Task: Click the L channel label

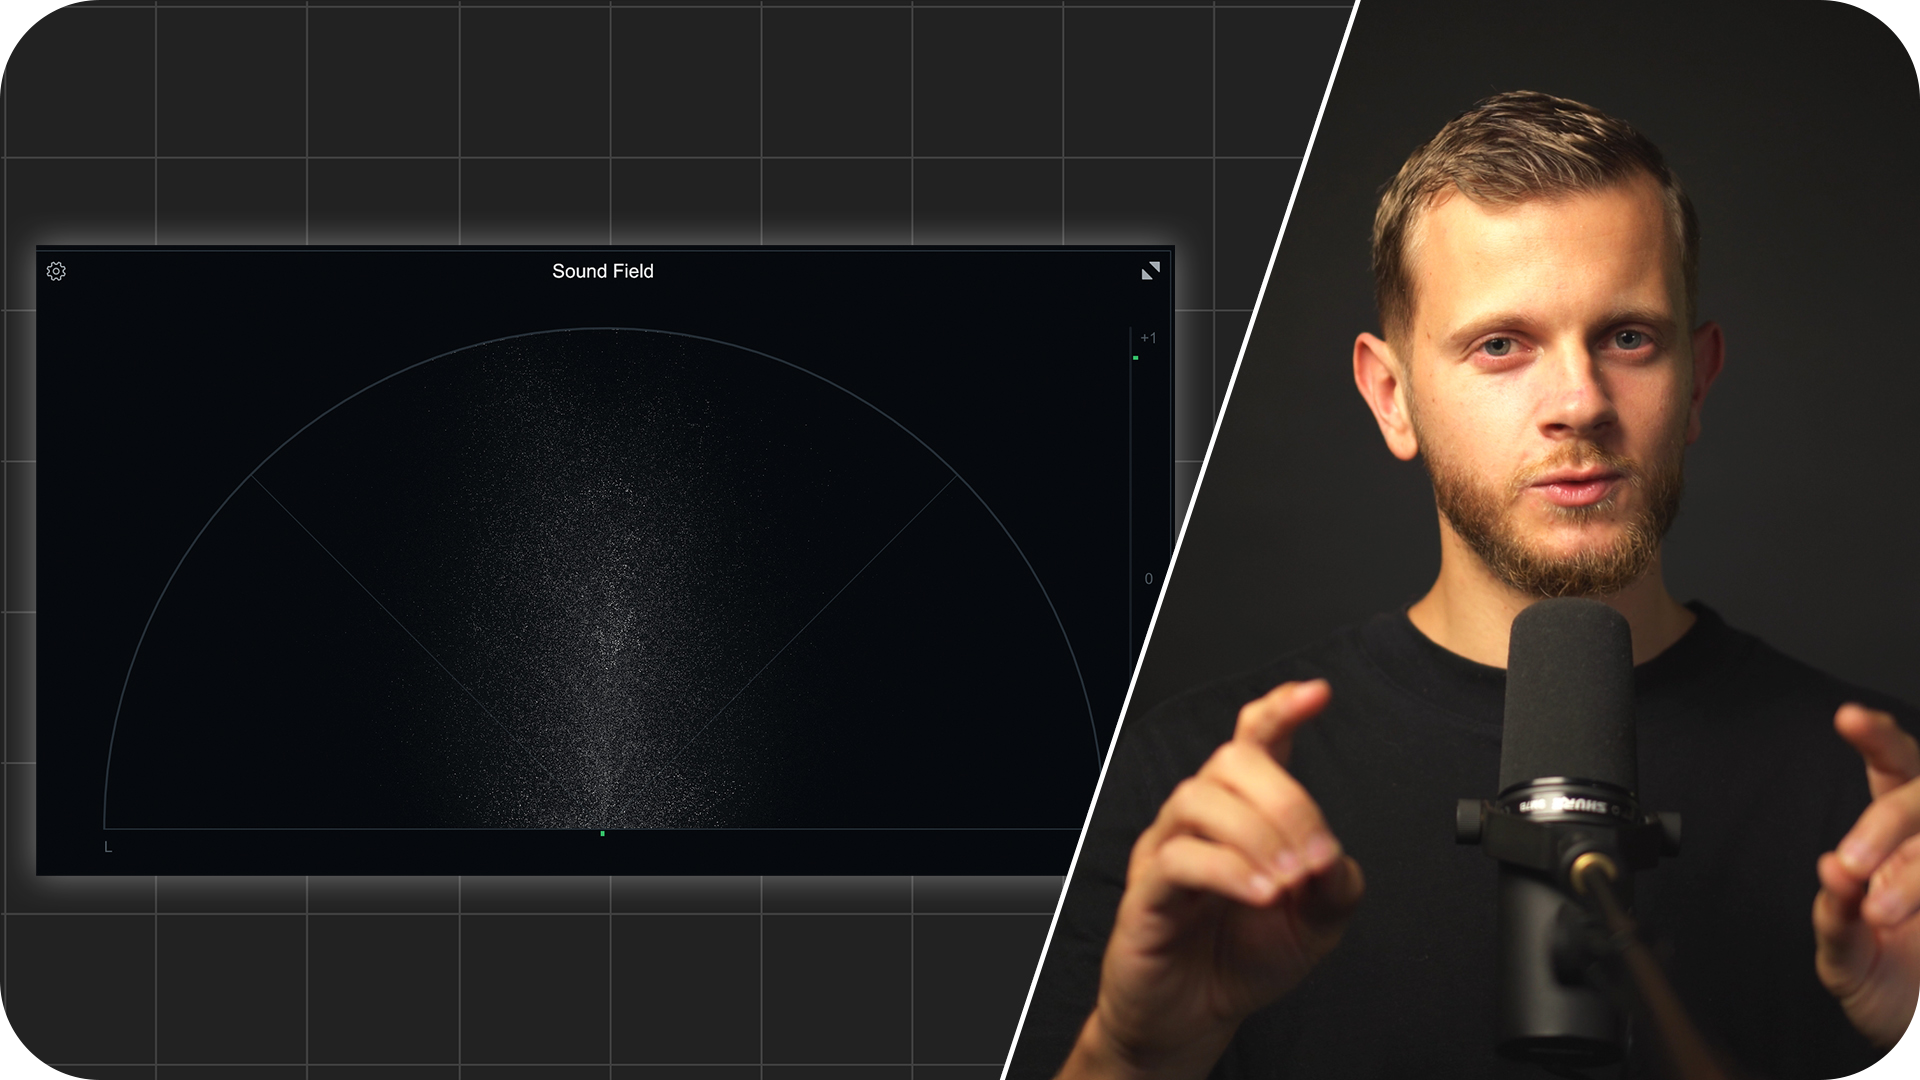Action: (108, 847)
